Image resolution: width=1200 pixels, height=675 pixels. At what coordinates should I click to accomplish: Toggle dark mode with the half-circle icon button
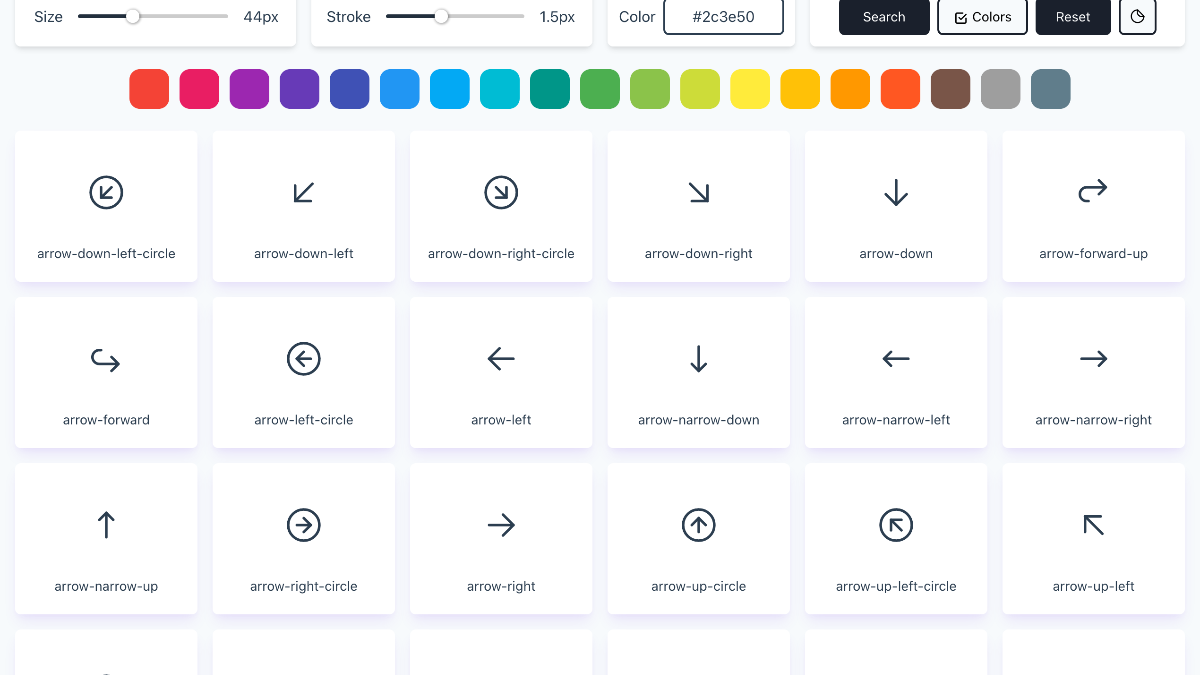coord(1138,17)
